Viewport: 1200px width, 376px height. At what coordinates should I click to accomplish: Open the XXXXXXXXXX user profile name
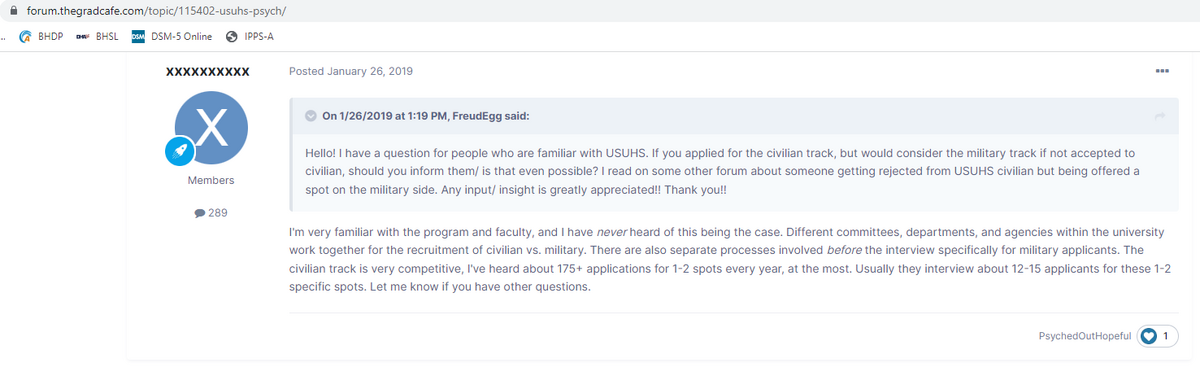[x=208, y=72]
